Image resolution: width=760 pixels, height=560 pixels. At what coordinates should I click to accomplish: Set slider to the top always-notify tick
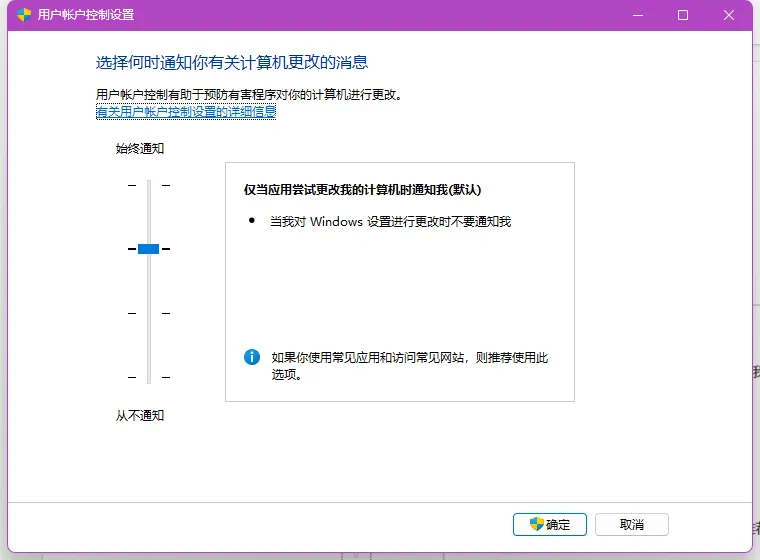tap(149, 185)
